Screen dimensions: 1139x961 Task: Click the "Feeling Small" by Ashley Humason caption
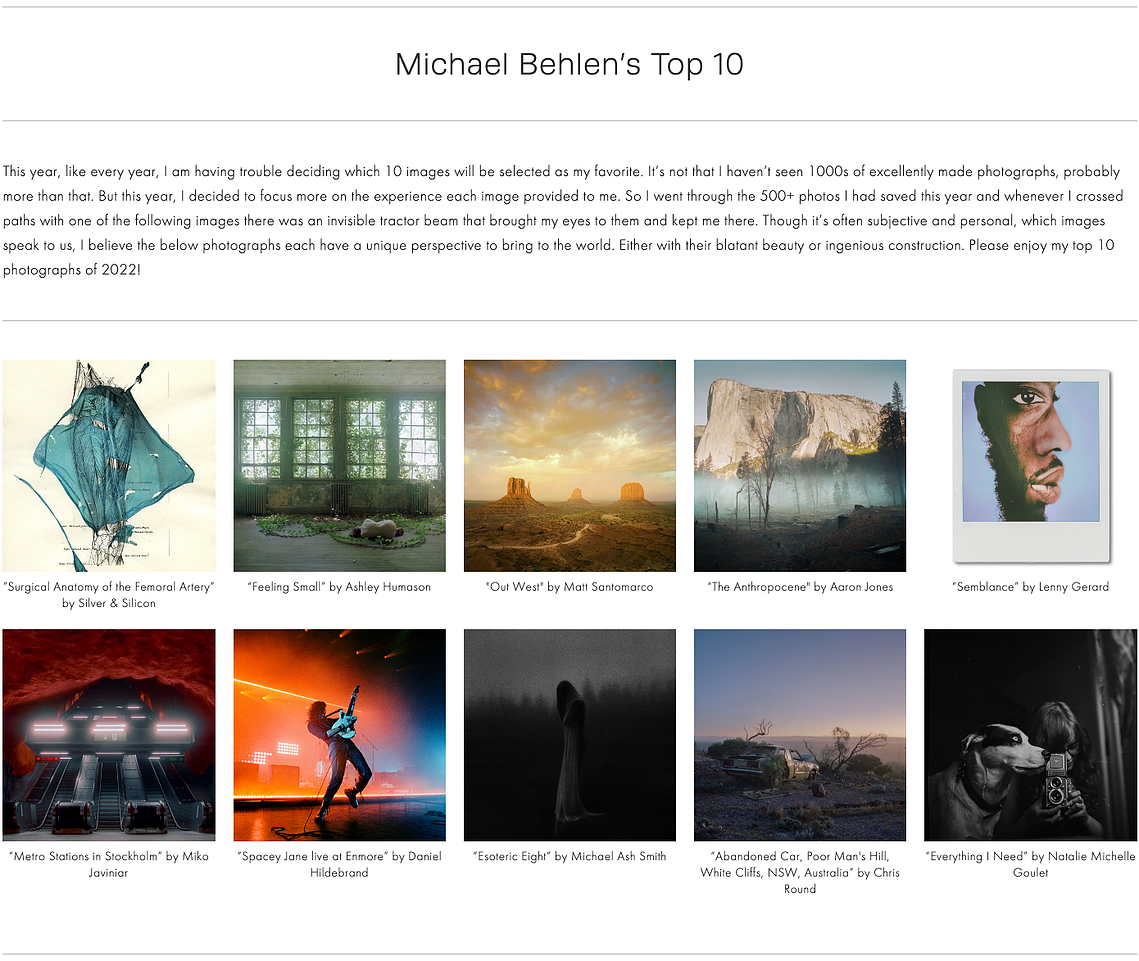pos(339,587)
